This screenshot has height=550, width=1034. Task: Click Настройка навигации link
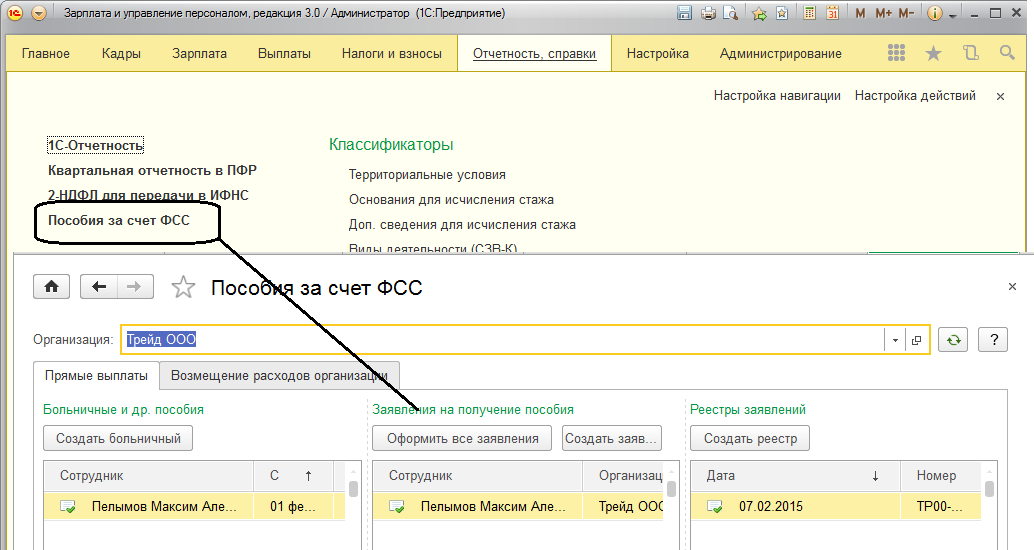777,96
